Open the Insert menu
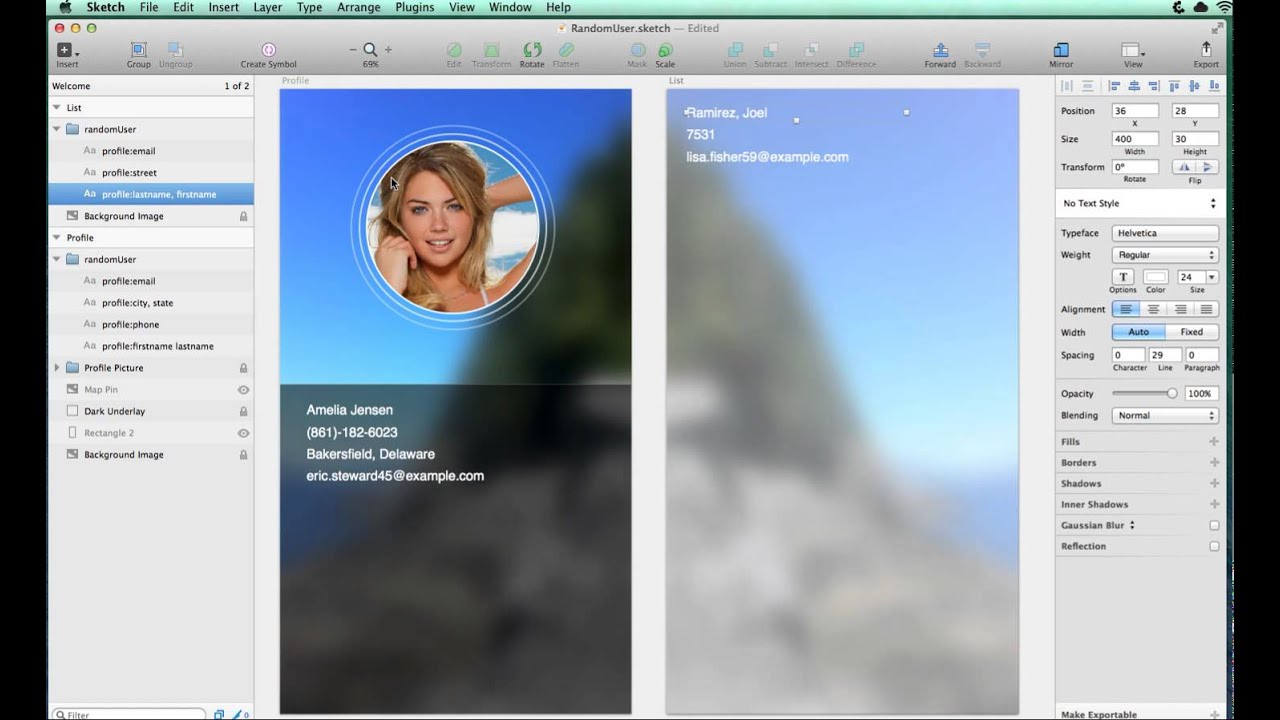This screenshot has width=1280, height=720. pyautogui.click(x=223, y=7)
